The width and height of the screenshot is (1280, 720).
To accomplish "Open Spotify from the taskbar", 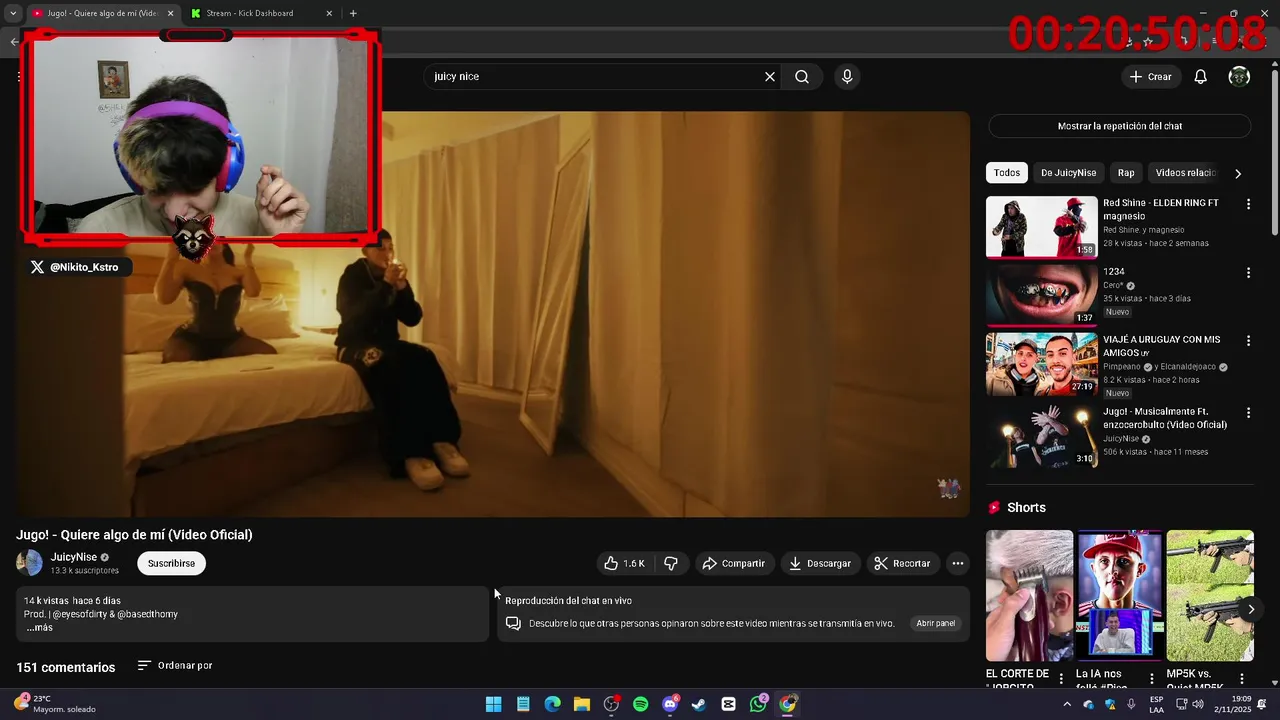I will [641, 704].
